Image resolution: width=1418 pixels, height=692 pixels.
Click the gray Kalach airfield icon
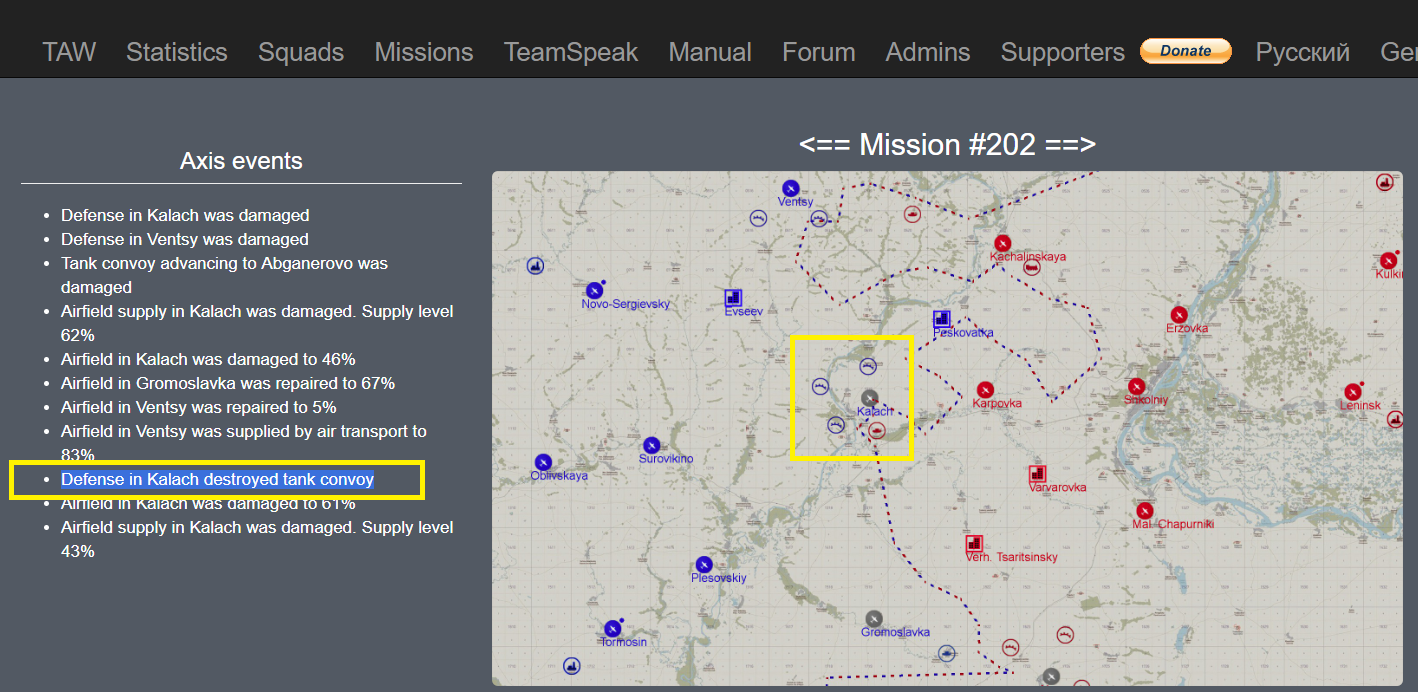[x=870, y=398]
